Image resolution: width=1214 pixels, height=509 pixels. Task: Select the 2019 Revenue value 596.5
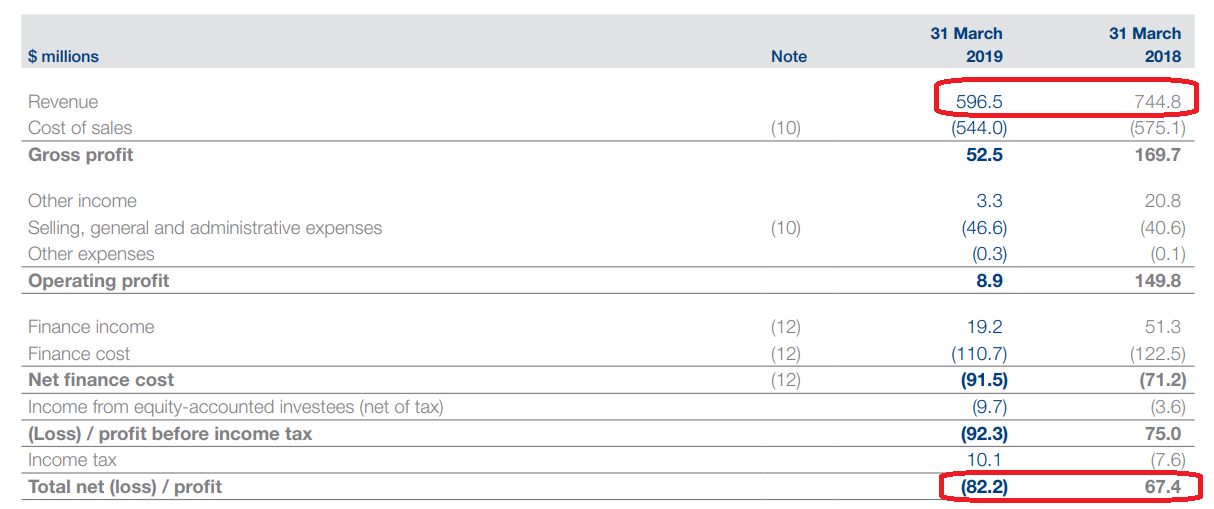coord(978,102)
